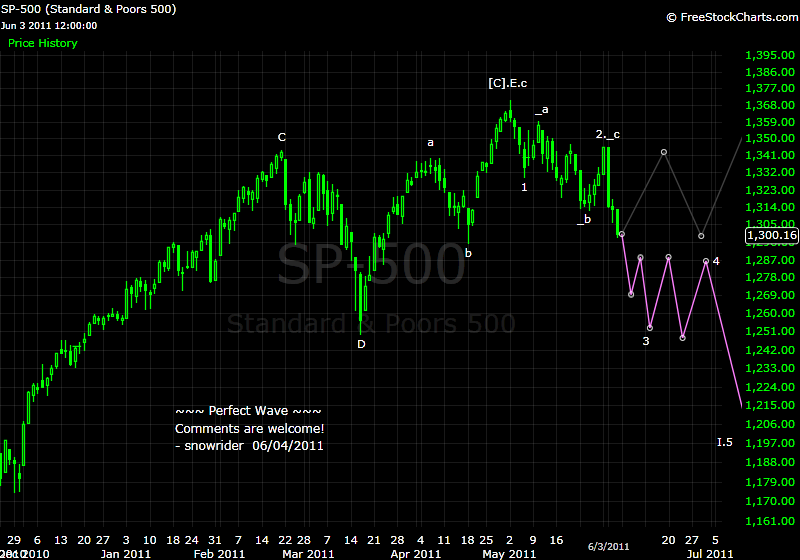Select the wave label C above the February peak
Image resolution: width=800 pixels, height=560 pixels.
tap(282, 137)
